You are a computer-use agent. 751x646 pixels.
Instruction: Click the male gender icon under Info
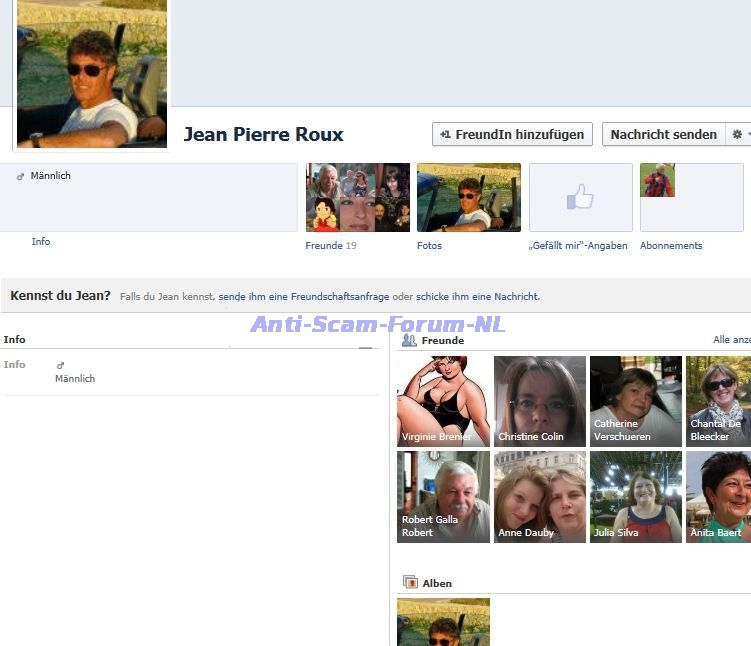(60, 365)
